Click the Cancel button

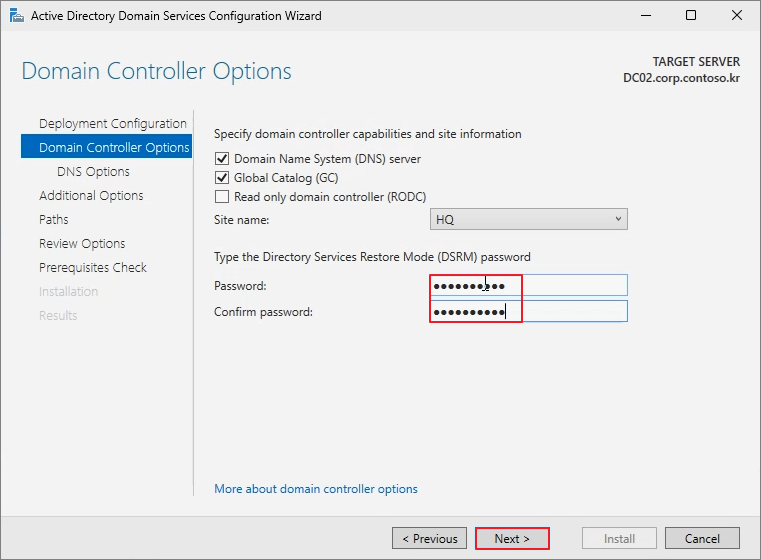pyautogui.click(x=702, y=539)
